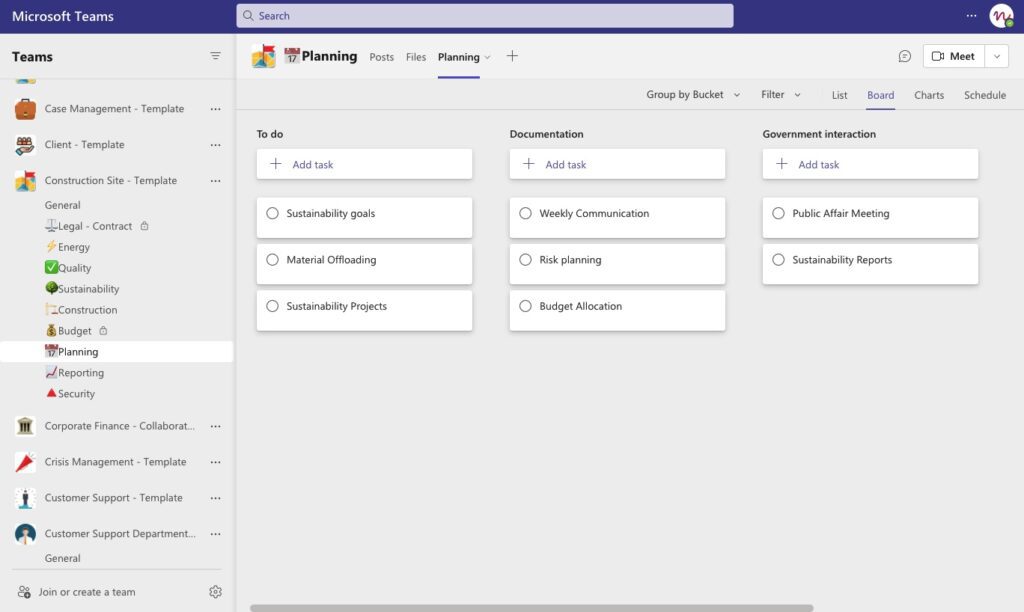
Task: Open team management settings gear
Action: (216, 592)
